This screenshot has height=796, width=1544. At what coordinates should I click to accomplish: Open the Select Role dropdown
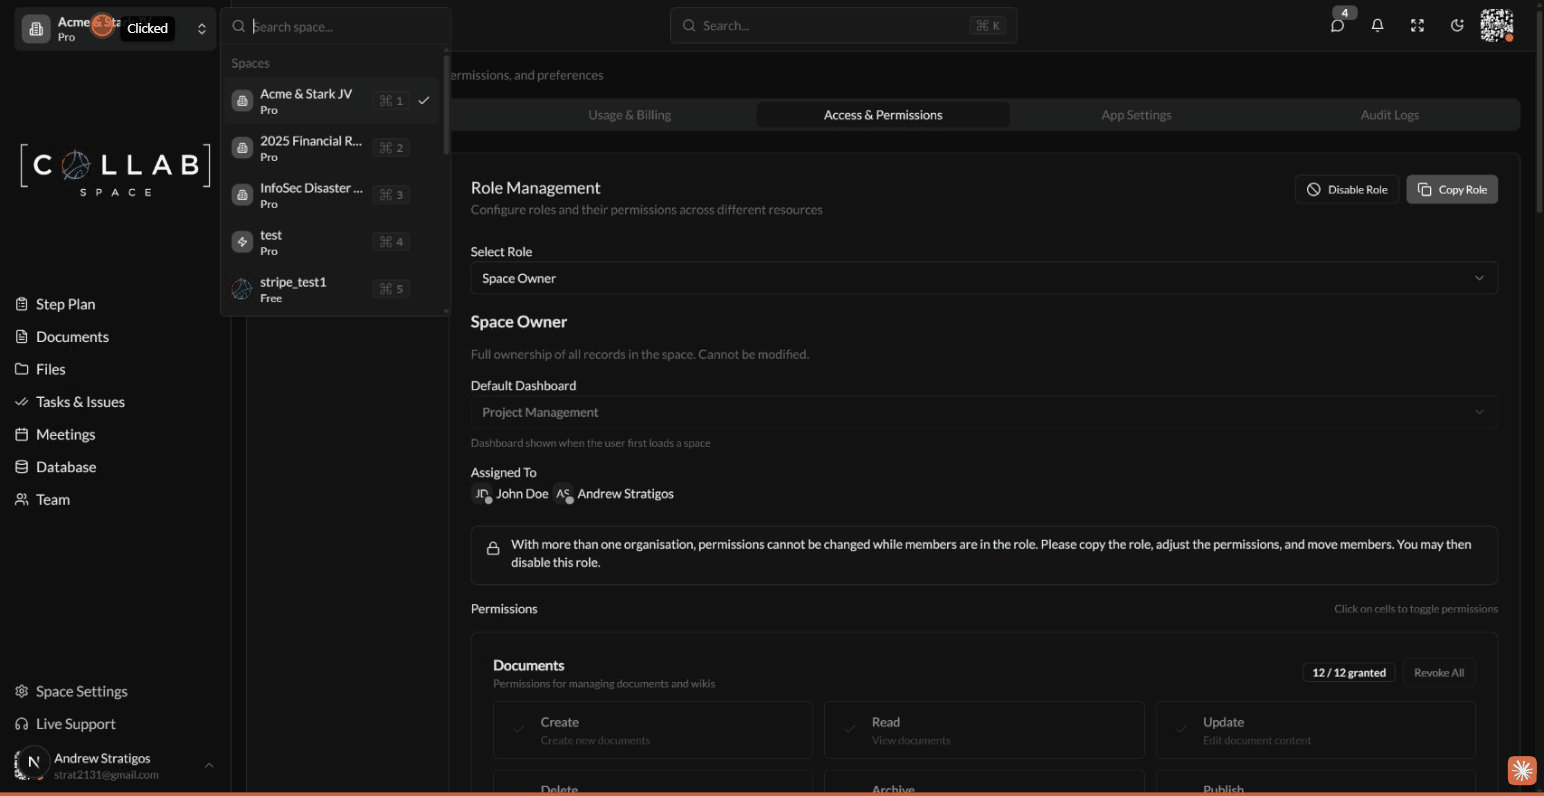point(983,277)
